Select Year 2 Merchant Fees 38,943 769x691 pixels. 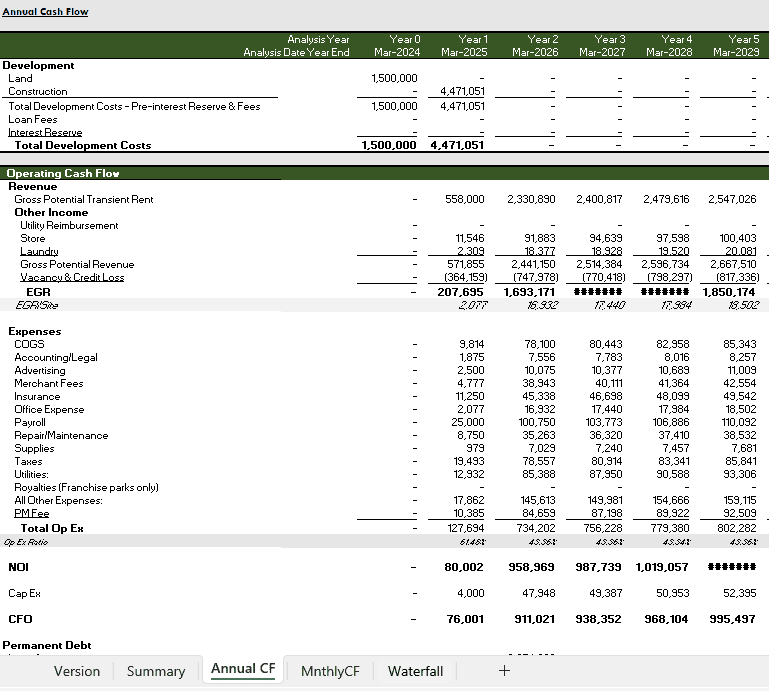[539, 383]
